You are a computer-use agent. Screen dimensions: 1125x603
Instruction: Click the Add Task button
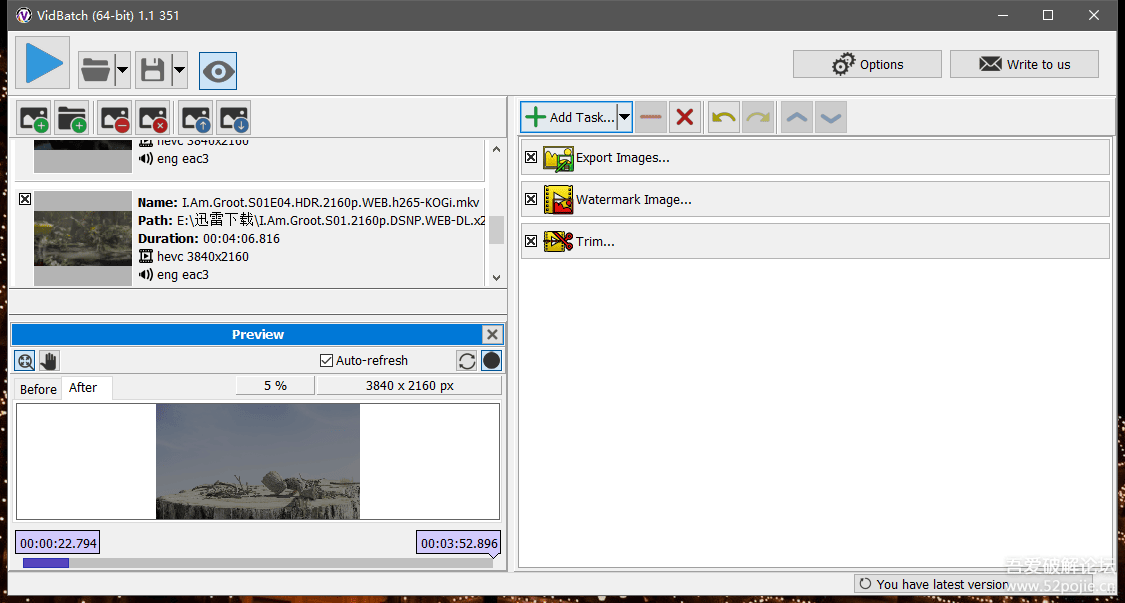(570, 117)
